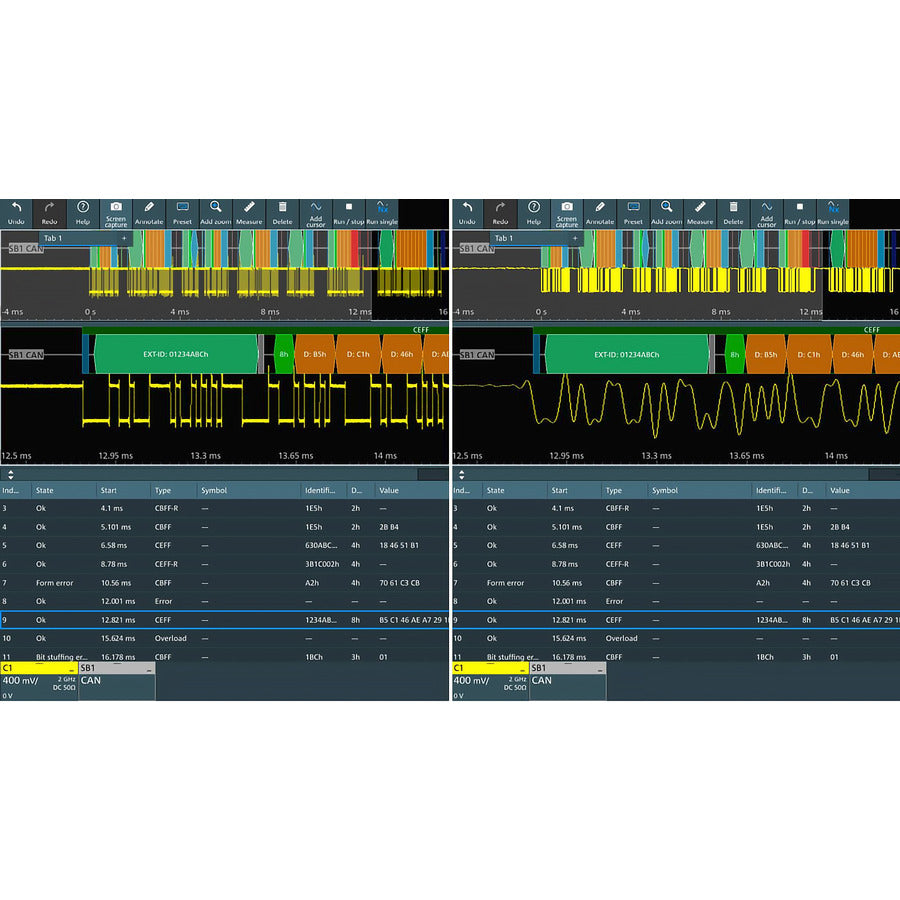Click the D: C1h data field on the right screen
Image resolution: width=900 pixels, height=900 pixels.
pos(809,355)
